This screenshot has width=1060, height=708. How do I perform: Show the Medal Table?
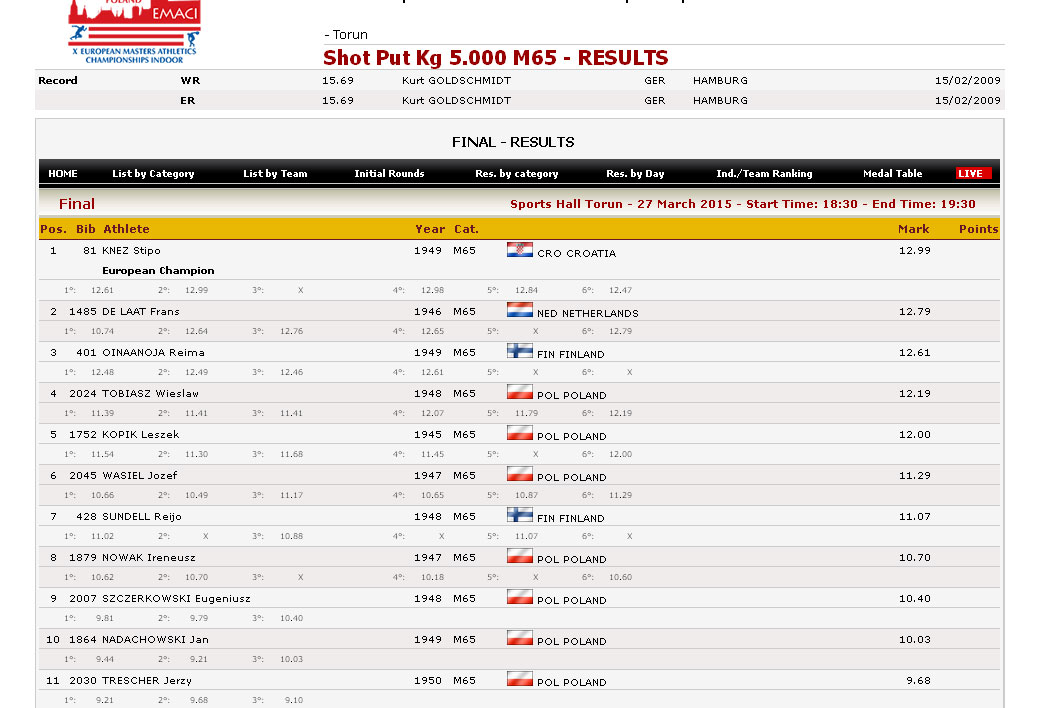tap(892, 174)
